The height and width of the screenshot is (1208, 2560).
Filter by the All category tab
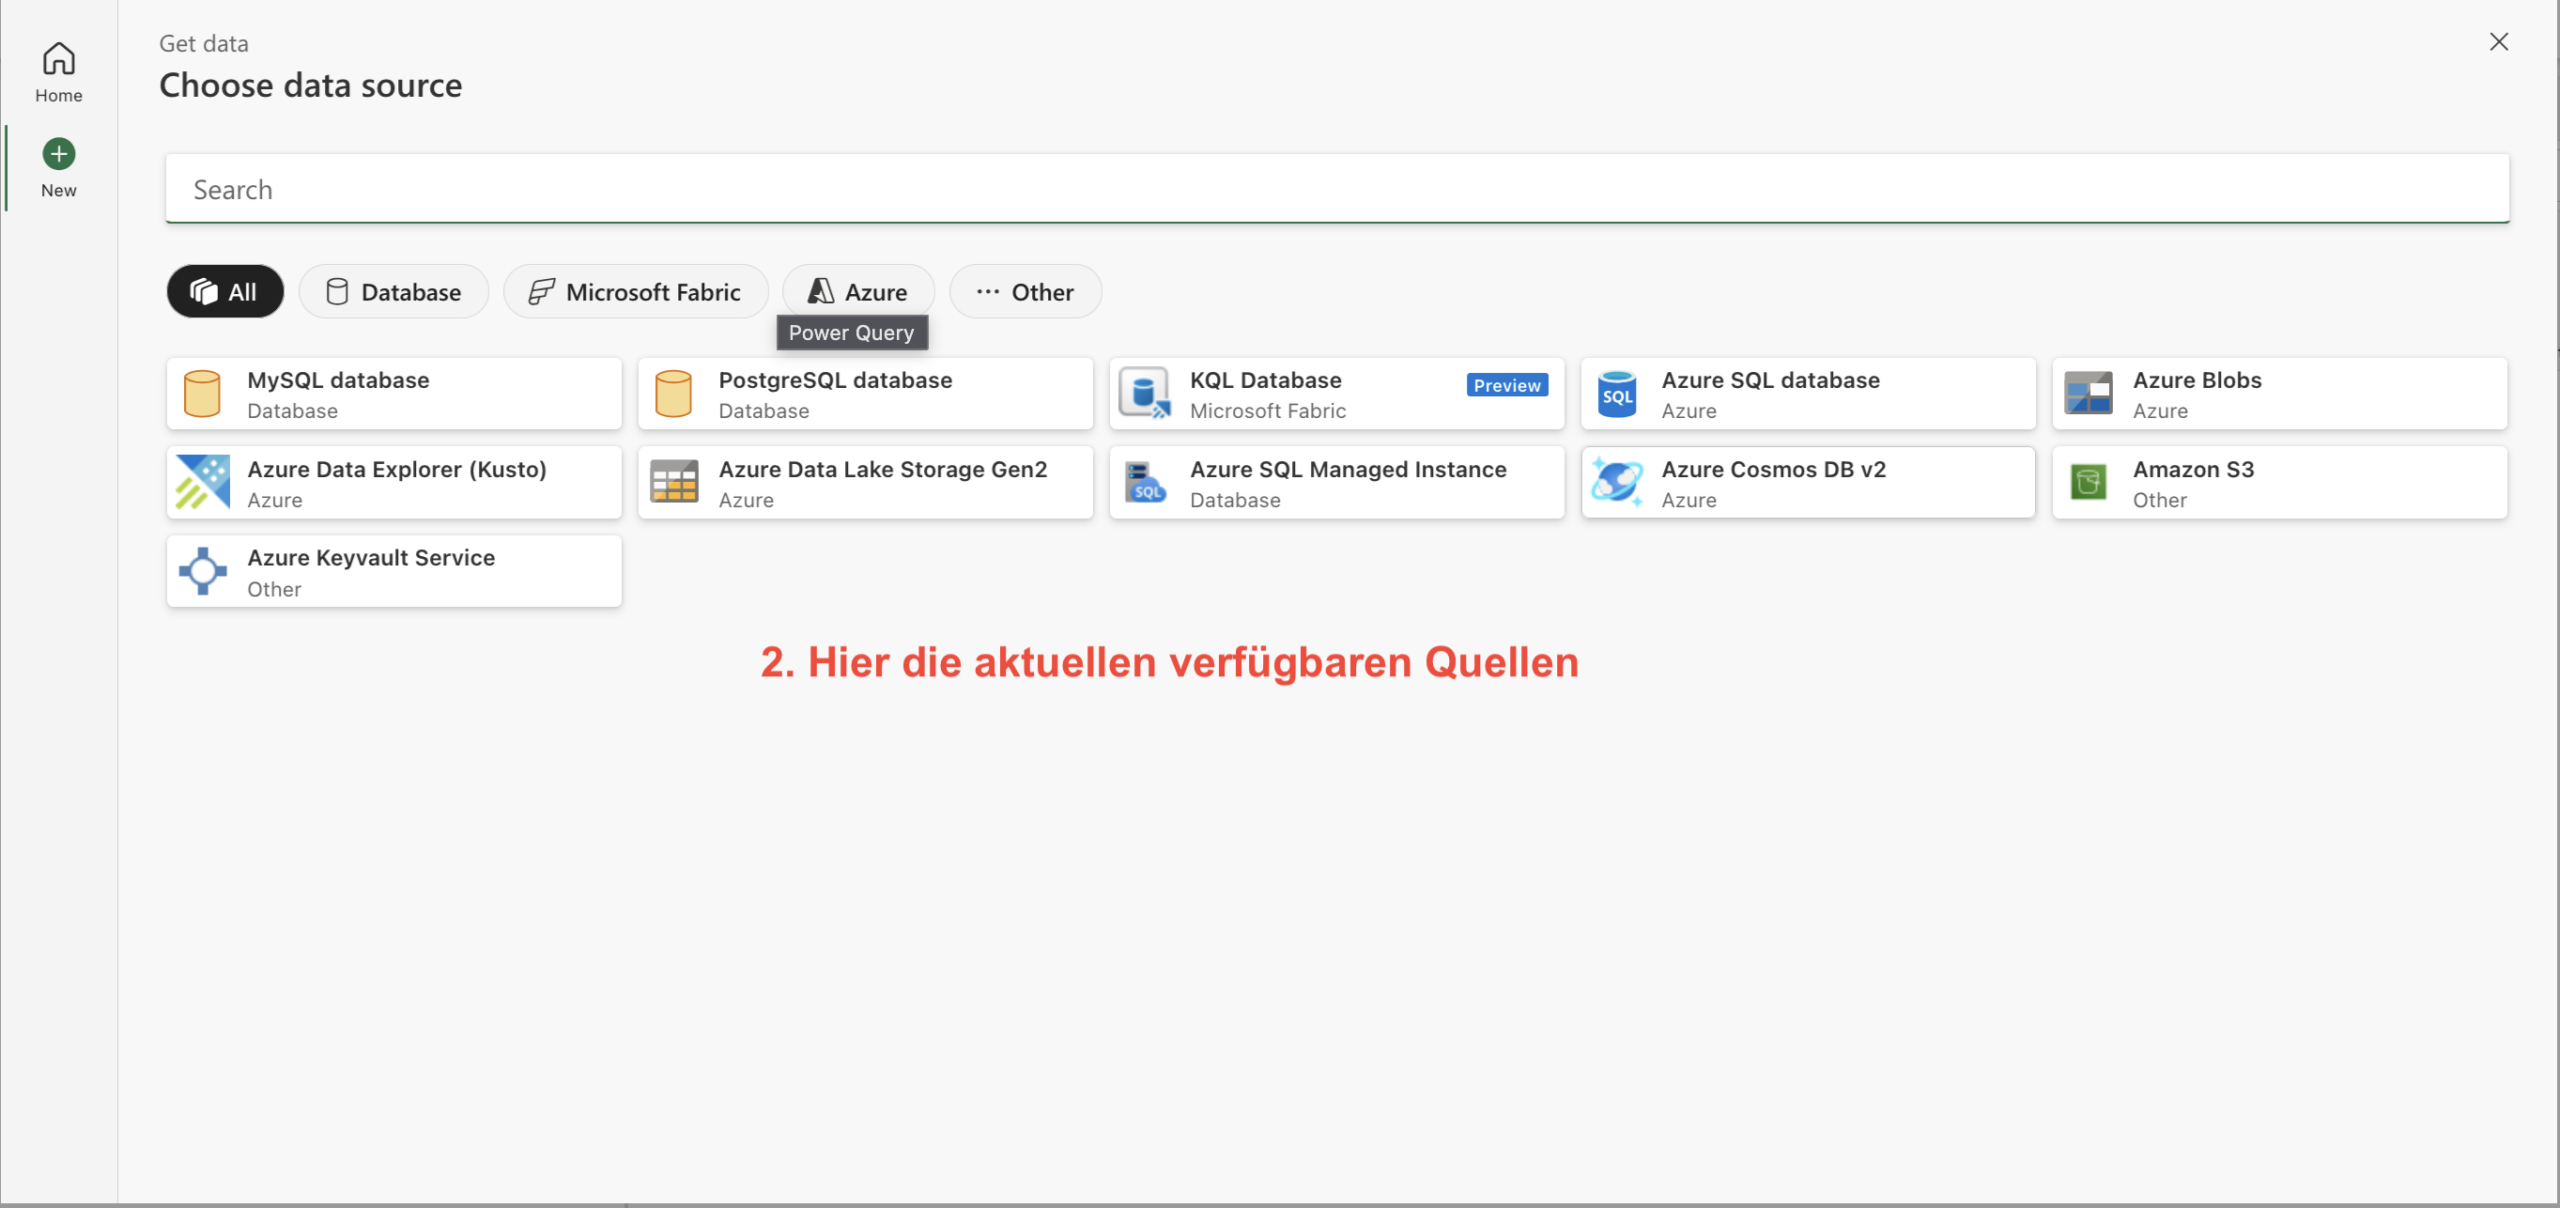pyautogui.click(x=225, y=292)
